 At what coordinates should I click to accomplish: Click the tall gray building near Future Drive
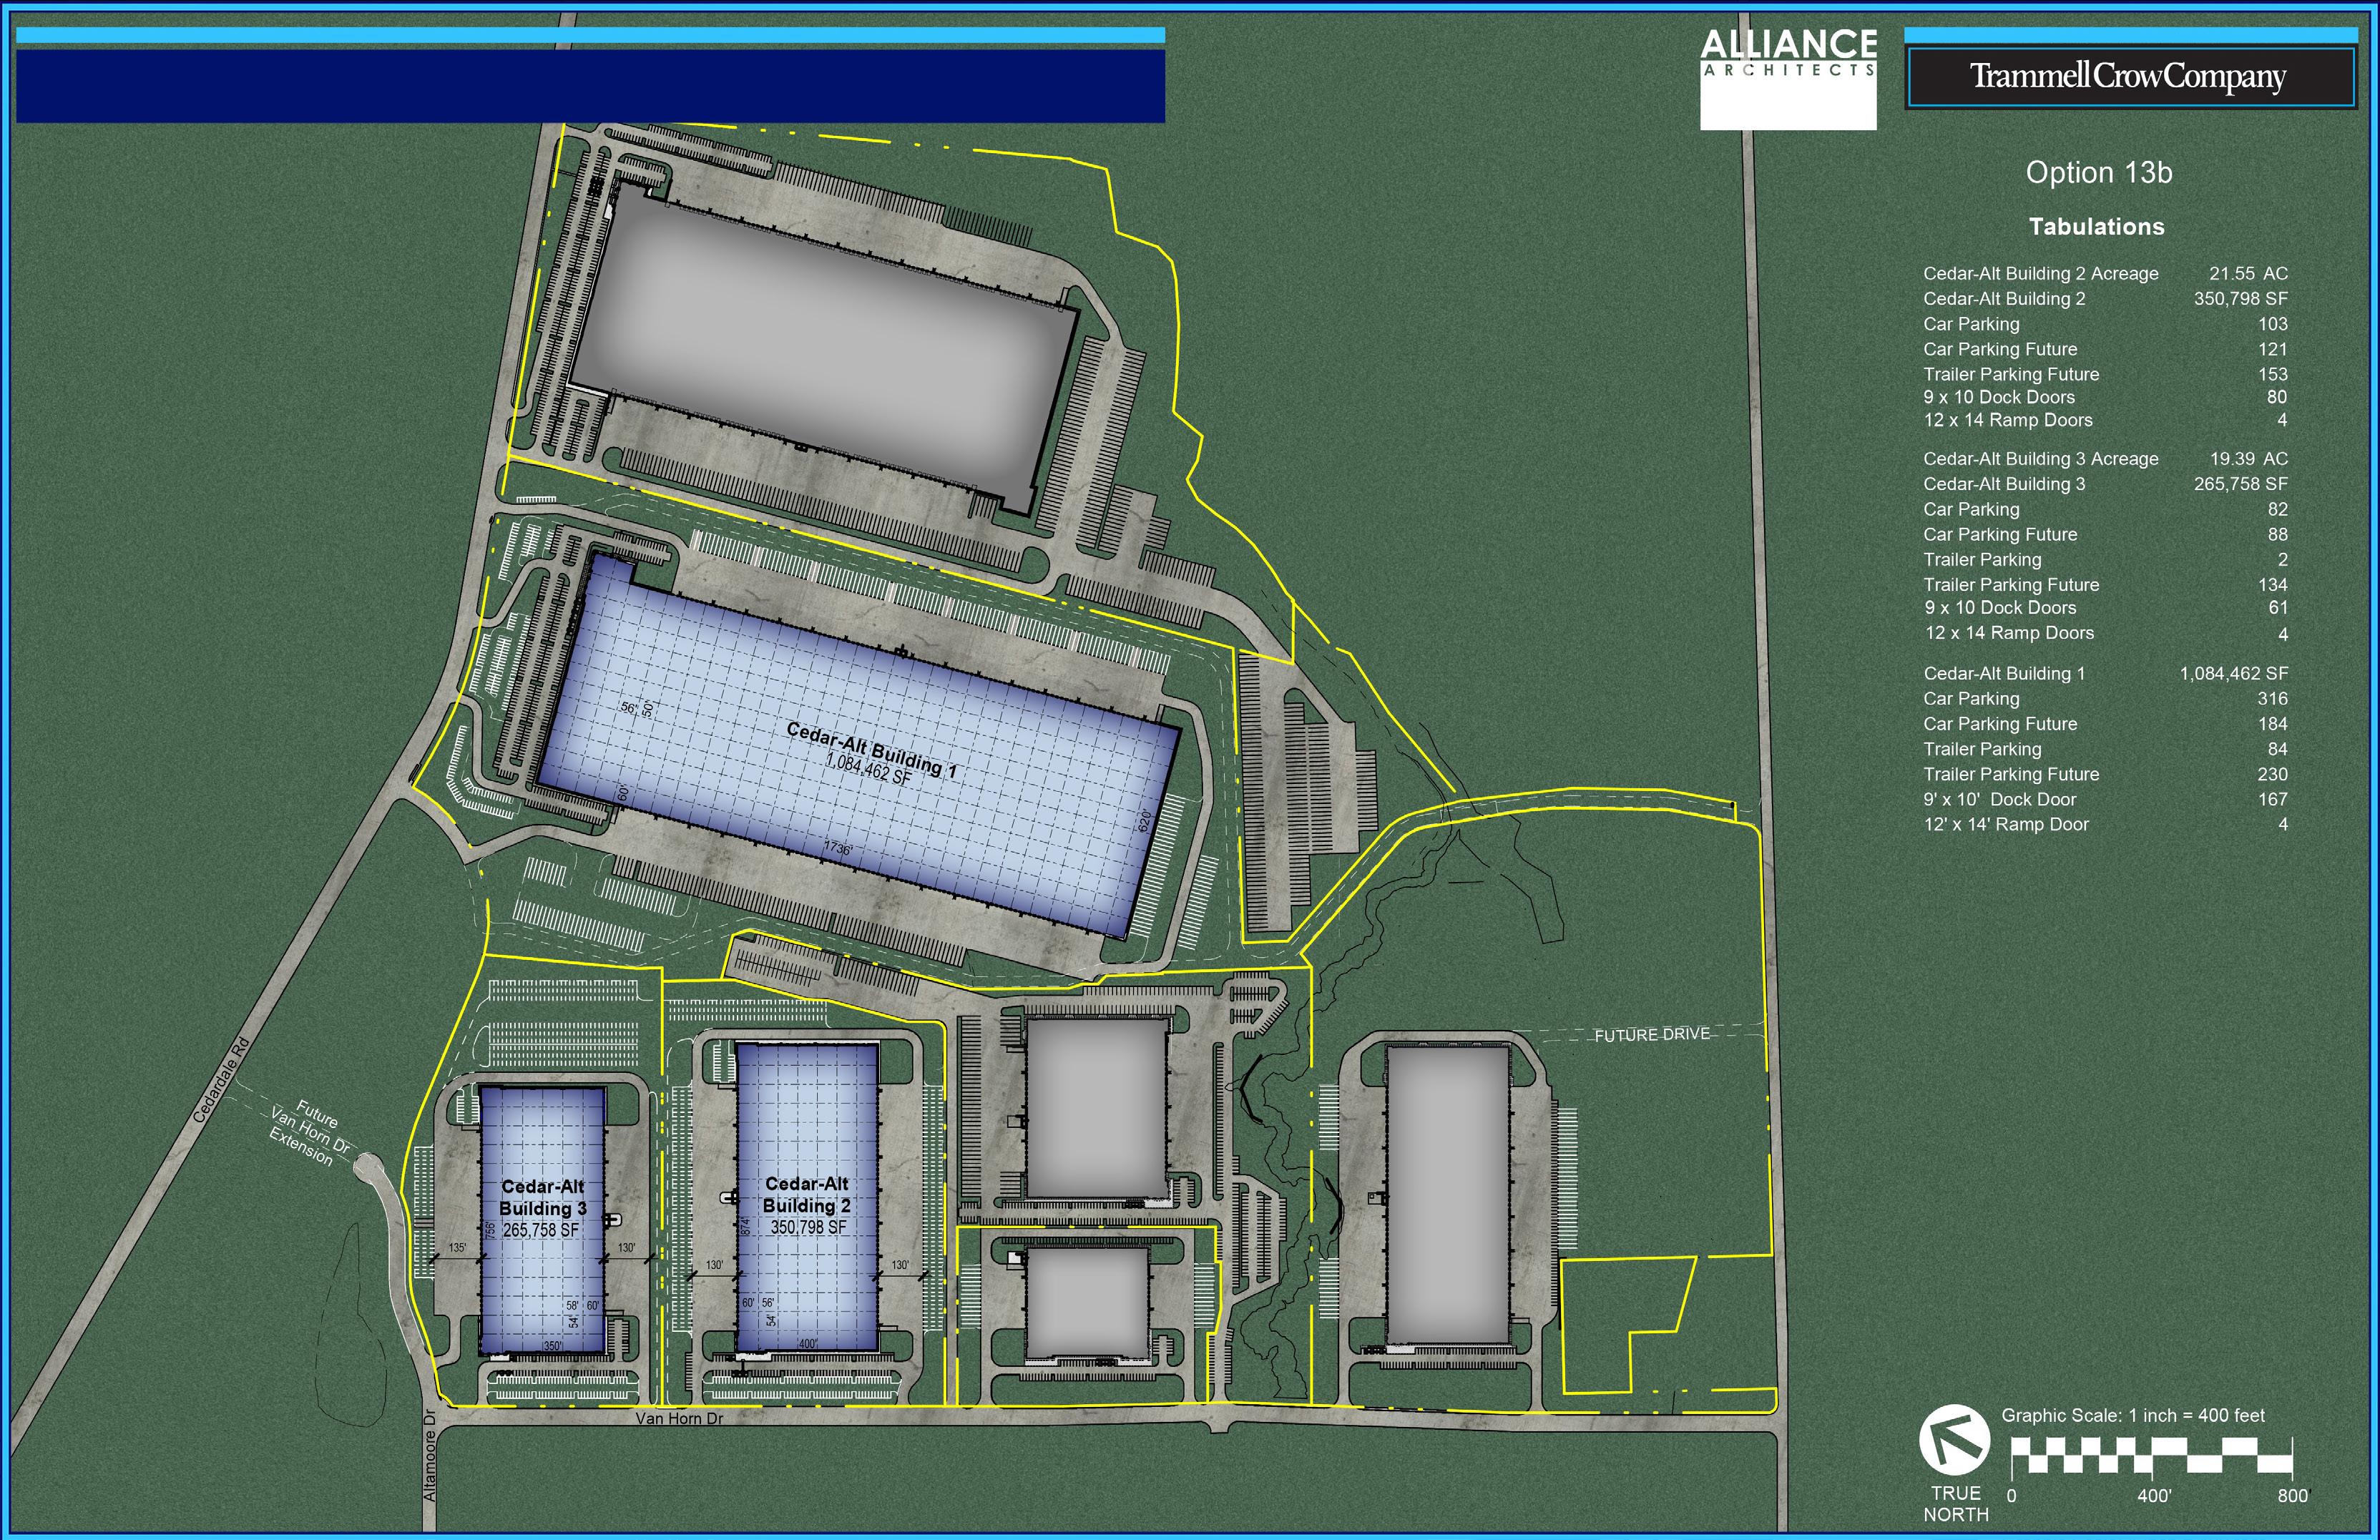[1447, 1195]
